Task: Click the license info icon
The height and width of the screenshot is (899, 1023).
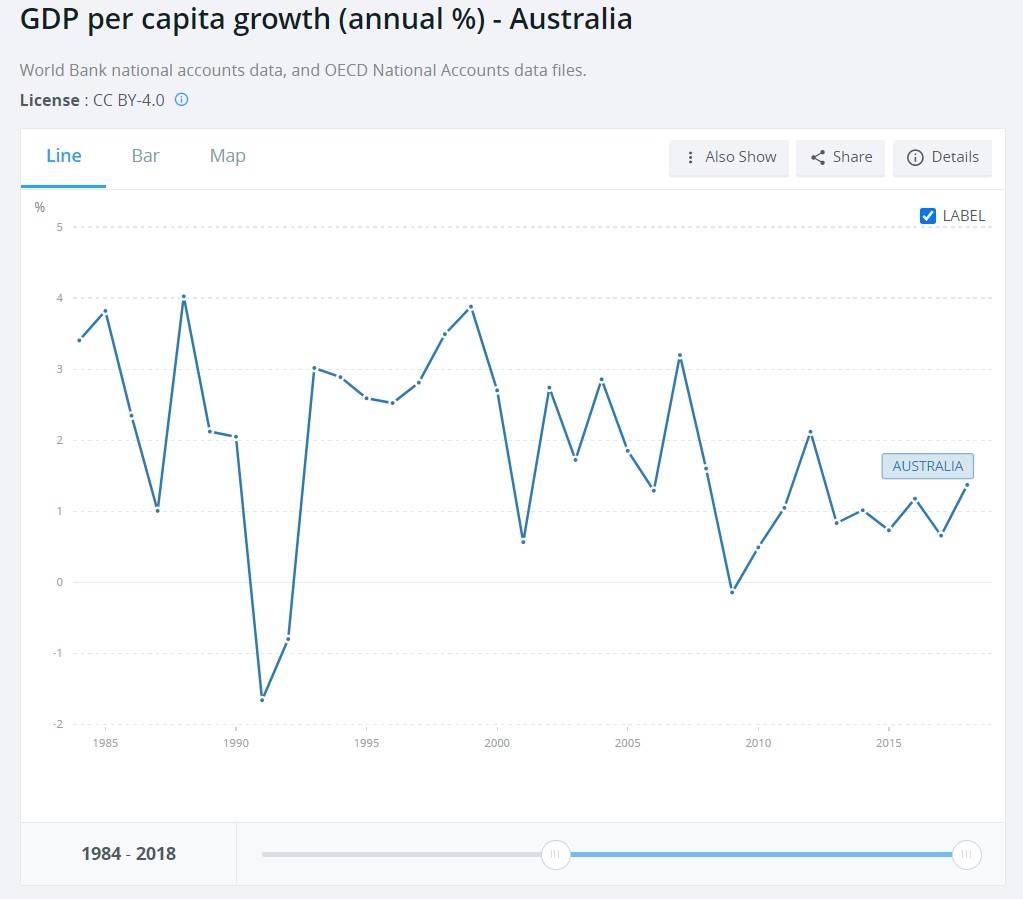Action: [182, 100]
